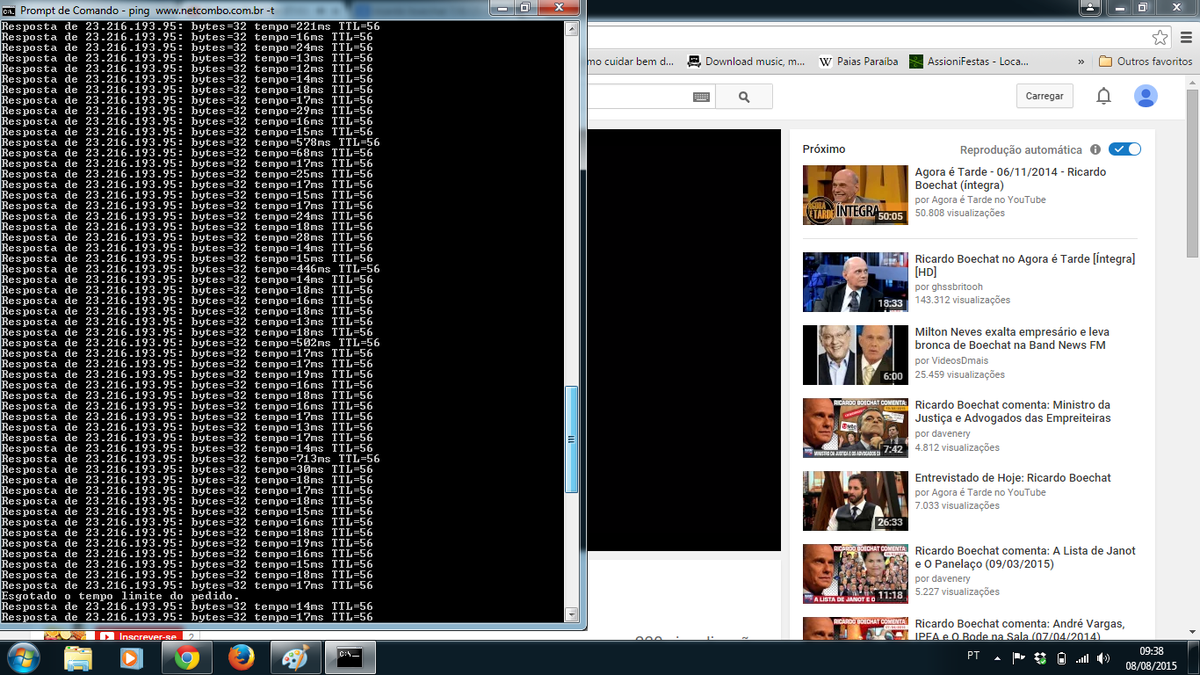Viewport: 1200px width, 675px height.
Task: Open Ricardo Boechat no Agora é Tarde [HD] title
Action: click(1024, 265)
